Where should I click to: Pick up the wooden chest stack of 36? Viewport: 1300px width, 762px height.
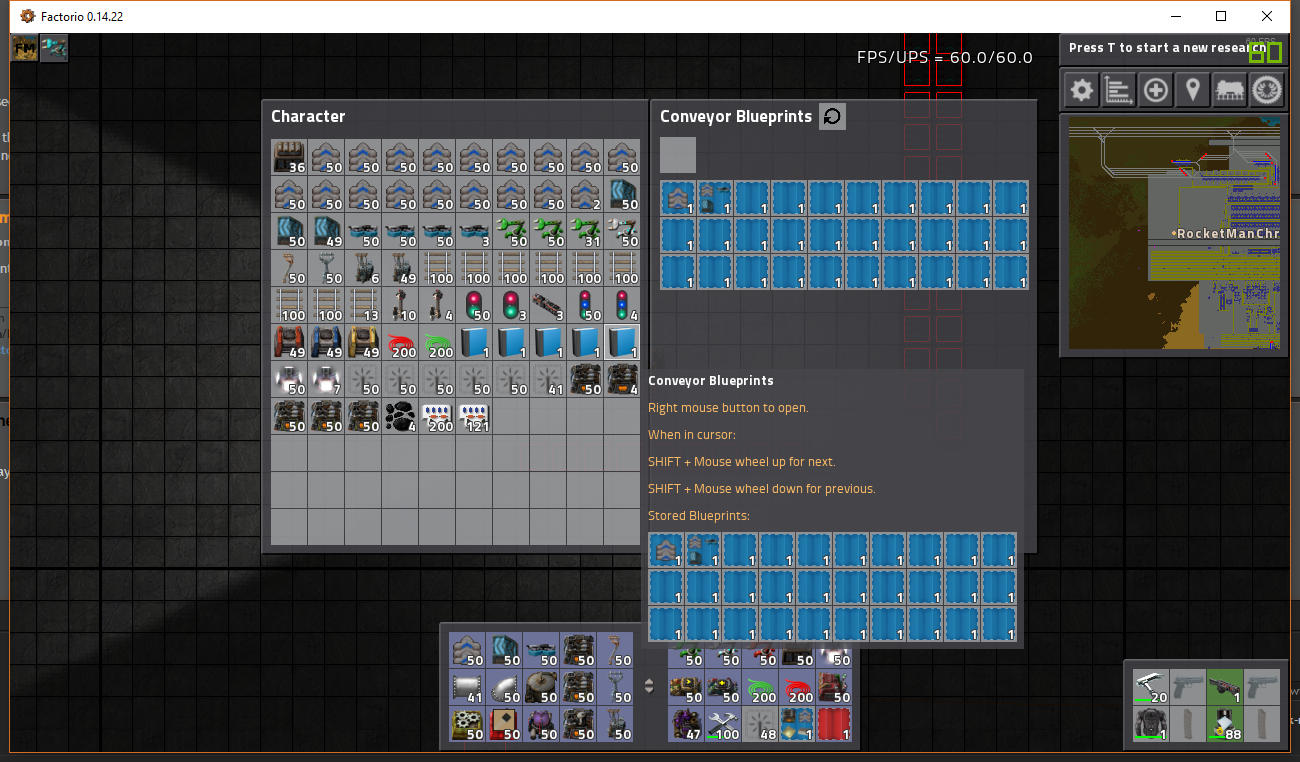click(x=289, y=158)
